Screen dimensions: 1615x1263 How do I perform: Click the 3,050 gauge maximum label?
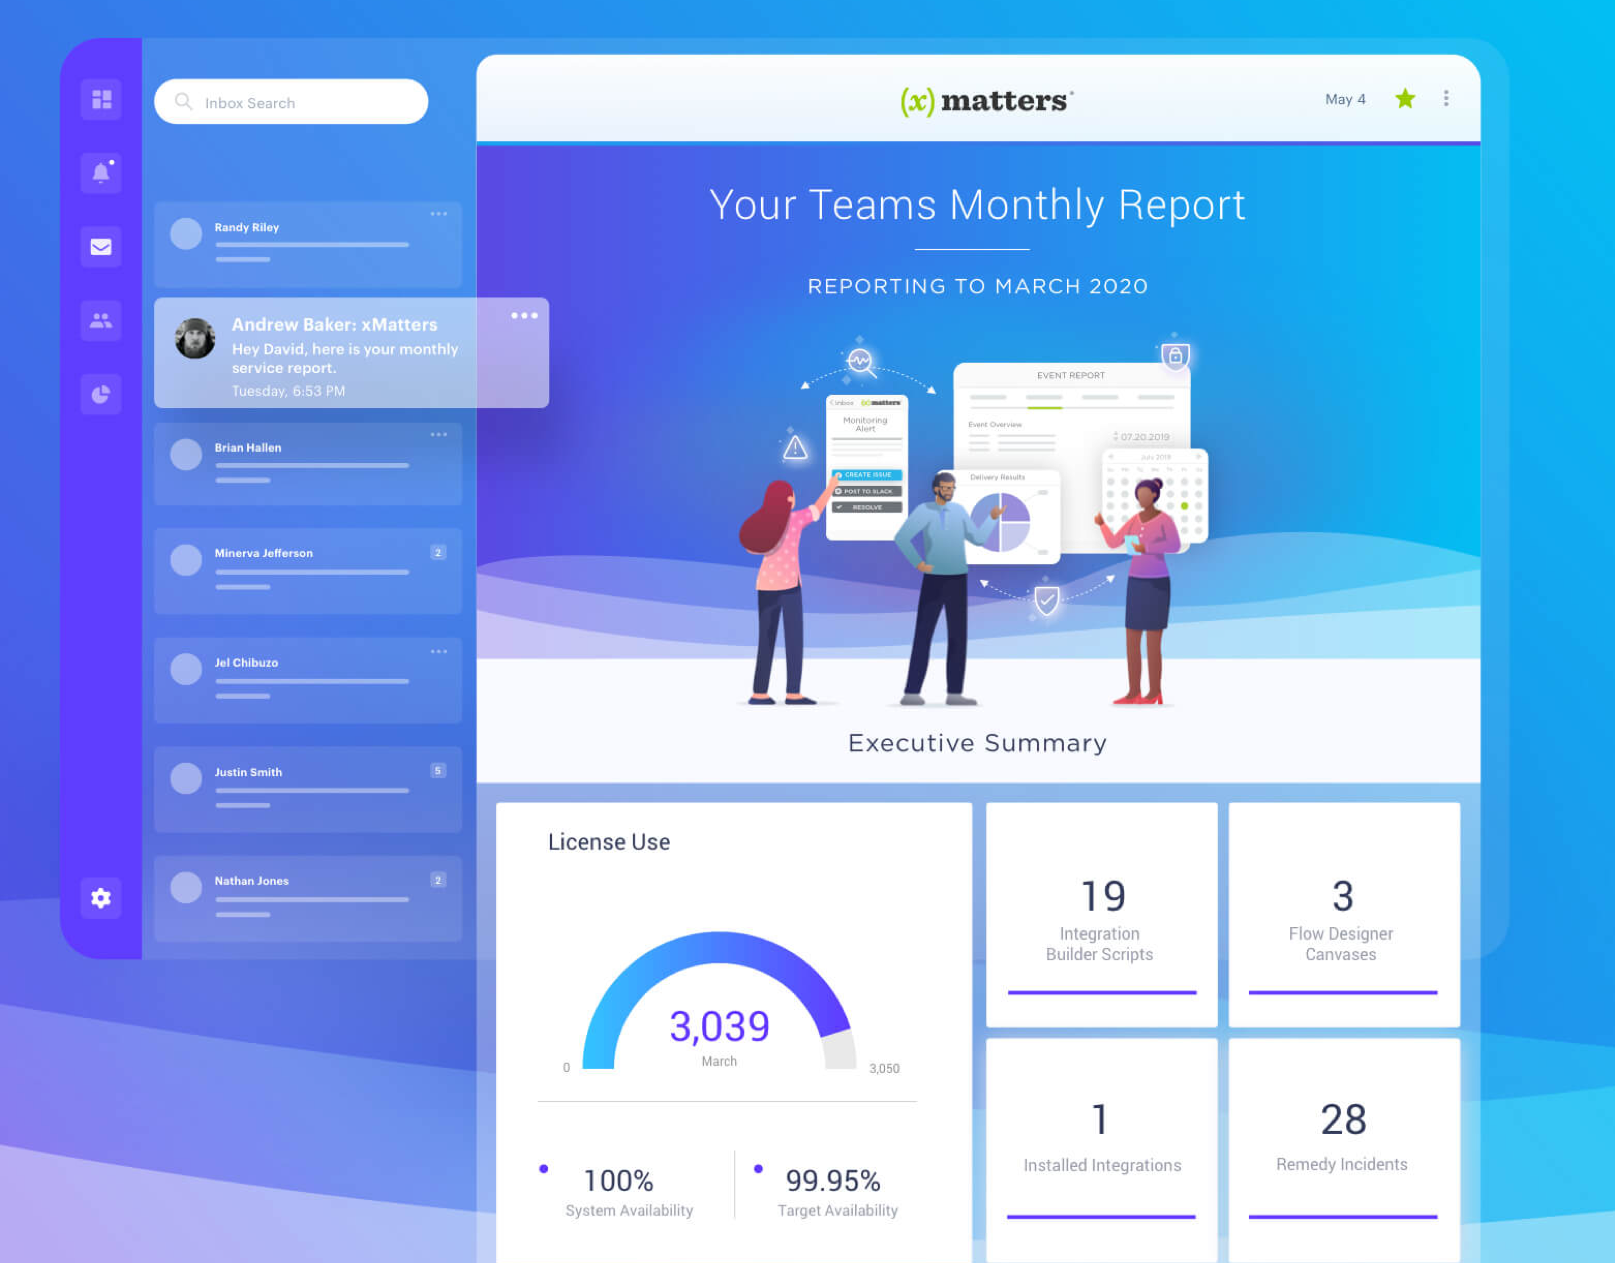pyautogui.click(x=884, y=1068)
